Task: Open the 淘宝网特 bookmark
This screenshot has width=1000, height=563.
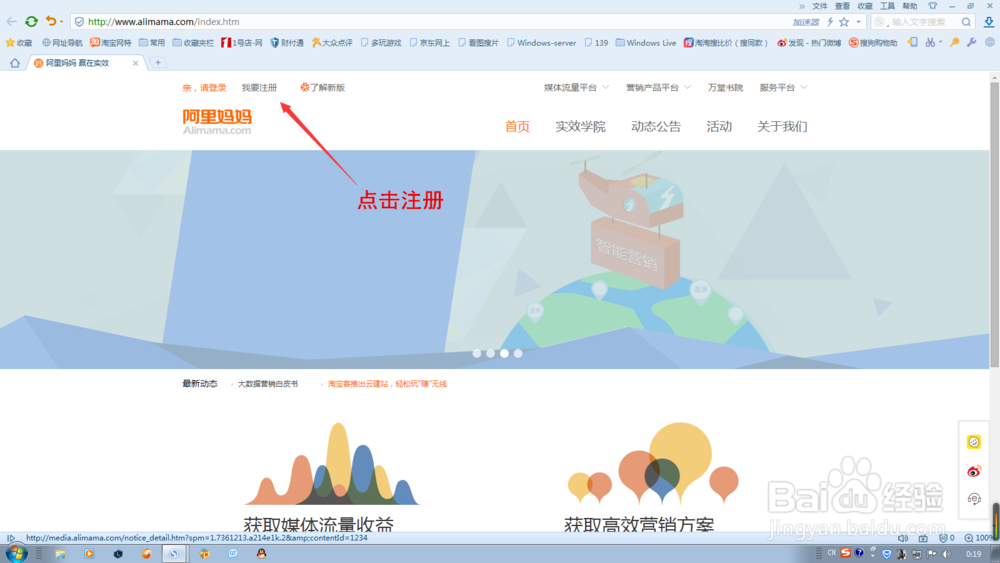Action: point(110,43)
